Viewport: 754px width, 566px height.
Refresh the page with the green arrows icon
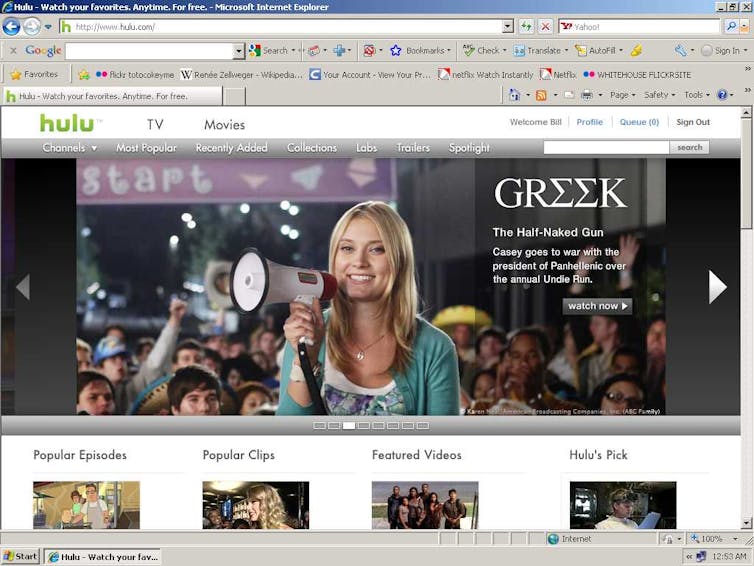[527, 26]
